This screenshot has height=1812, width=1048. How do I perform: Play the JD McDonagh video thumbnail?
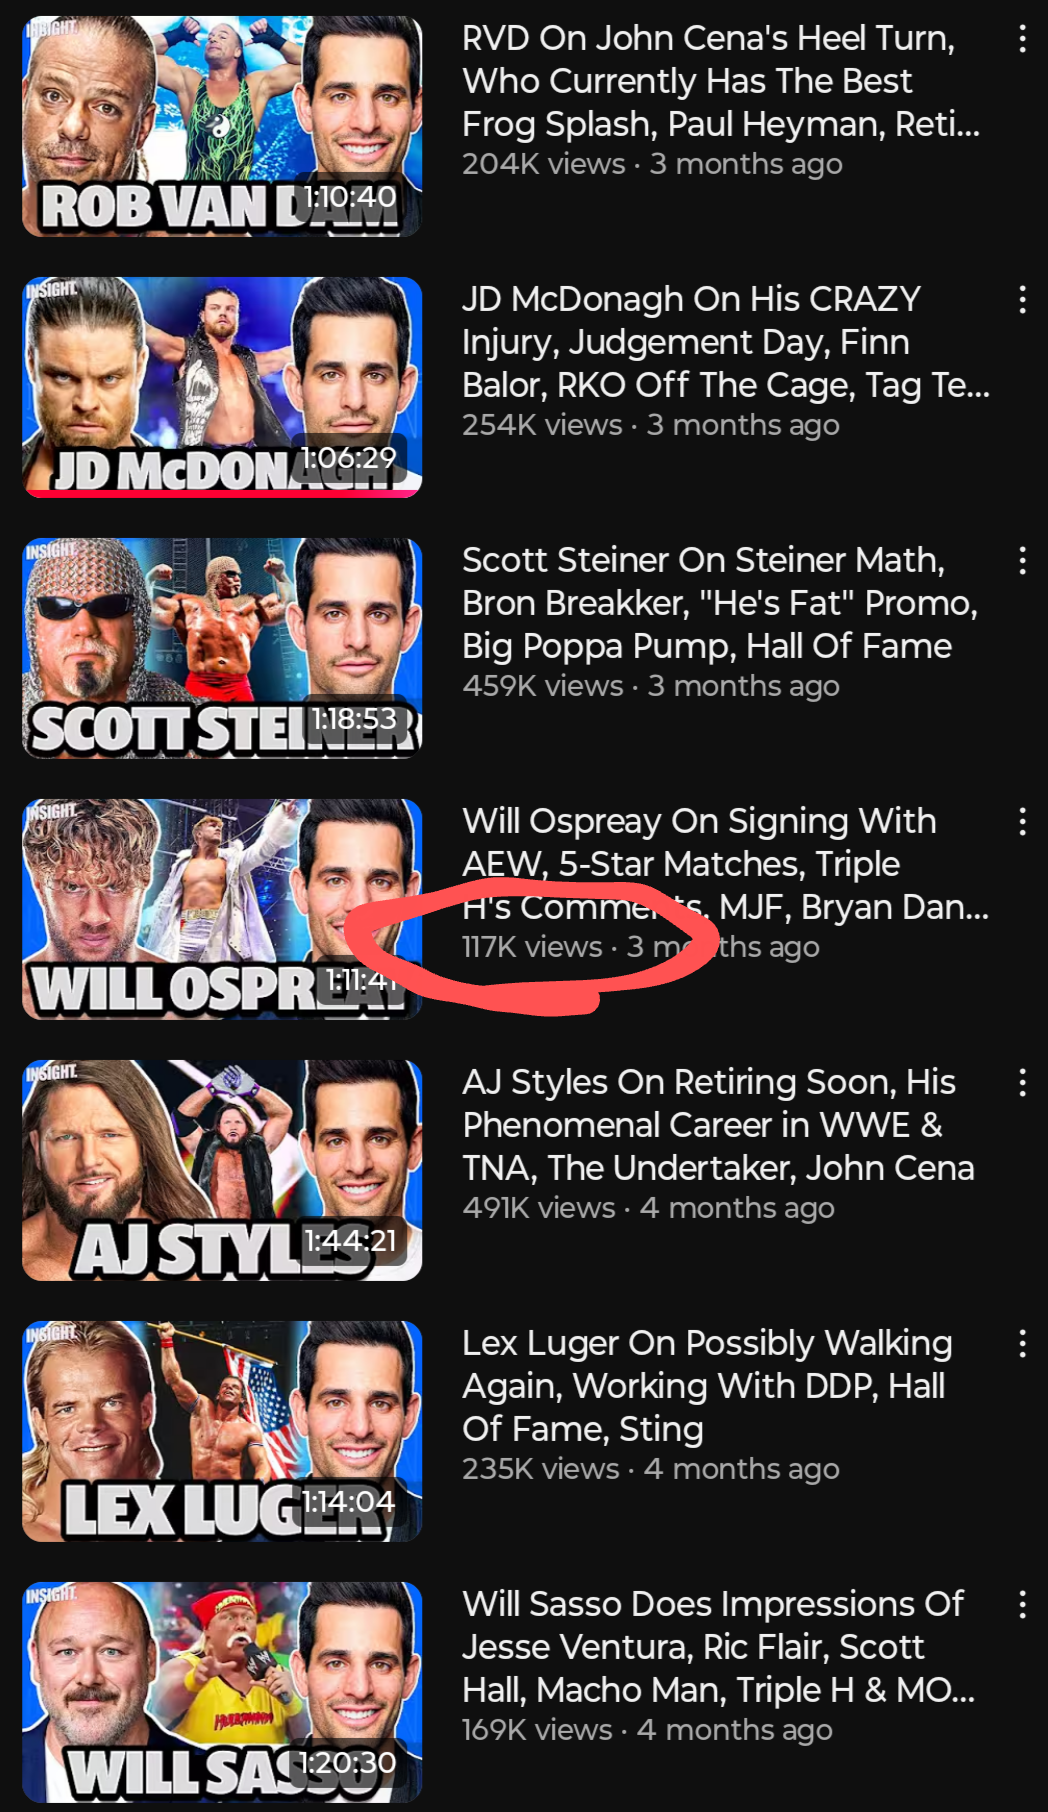[222, 387]
